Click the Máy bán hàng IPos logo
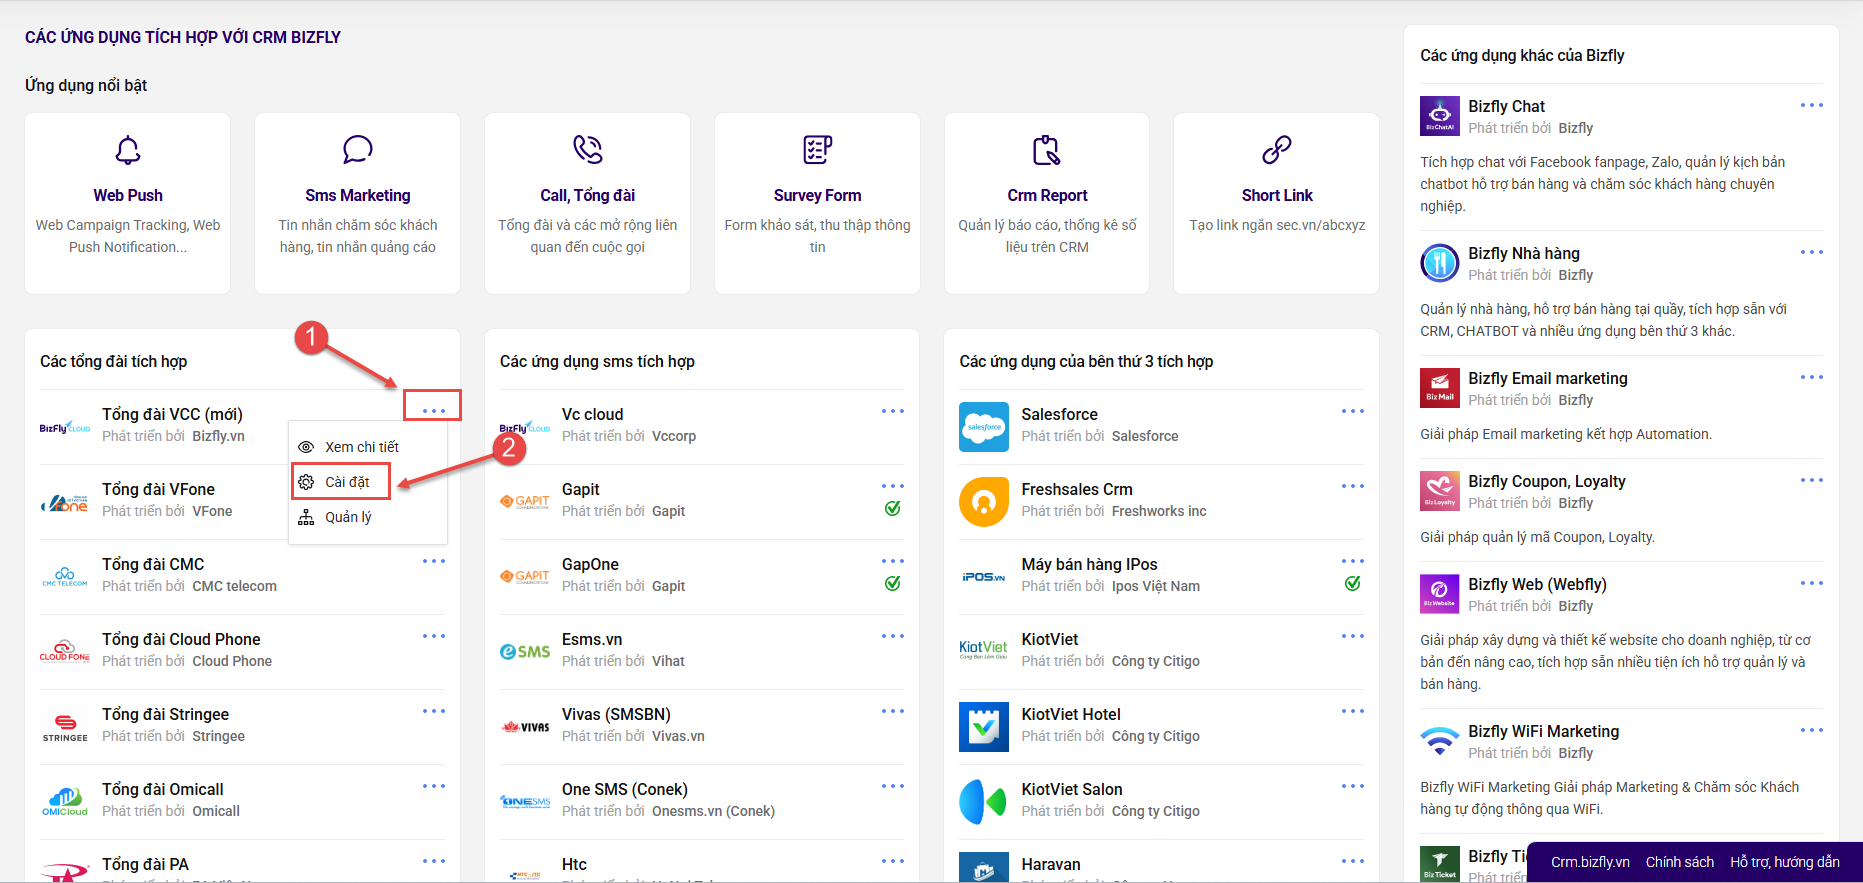This screenshot has width=1863, height=883. (984, 577)
